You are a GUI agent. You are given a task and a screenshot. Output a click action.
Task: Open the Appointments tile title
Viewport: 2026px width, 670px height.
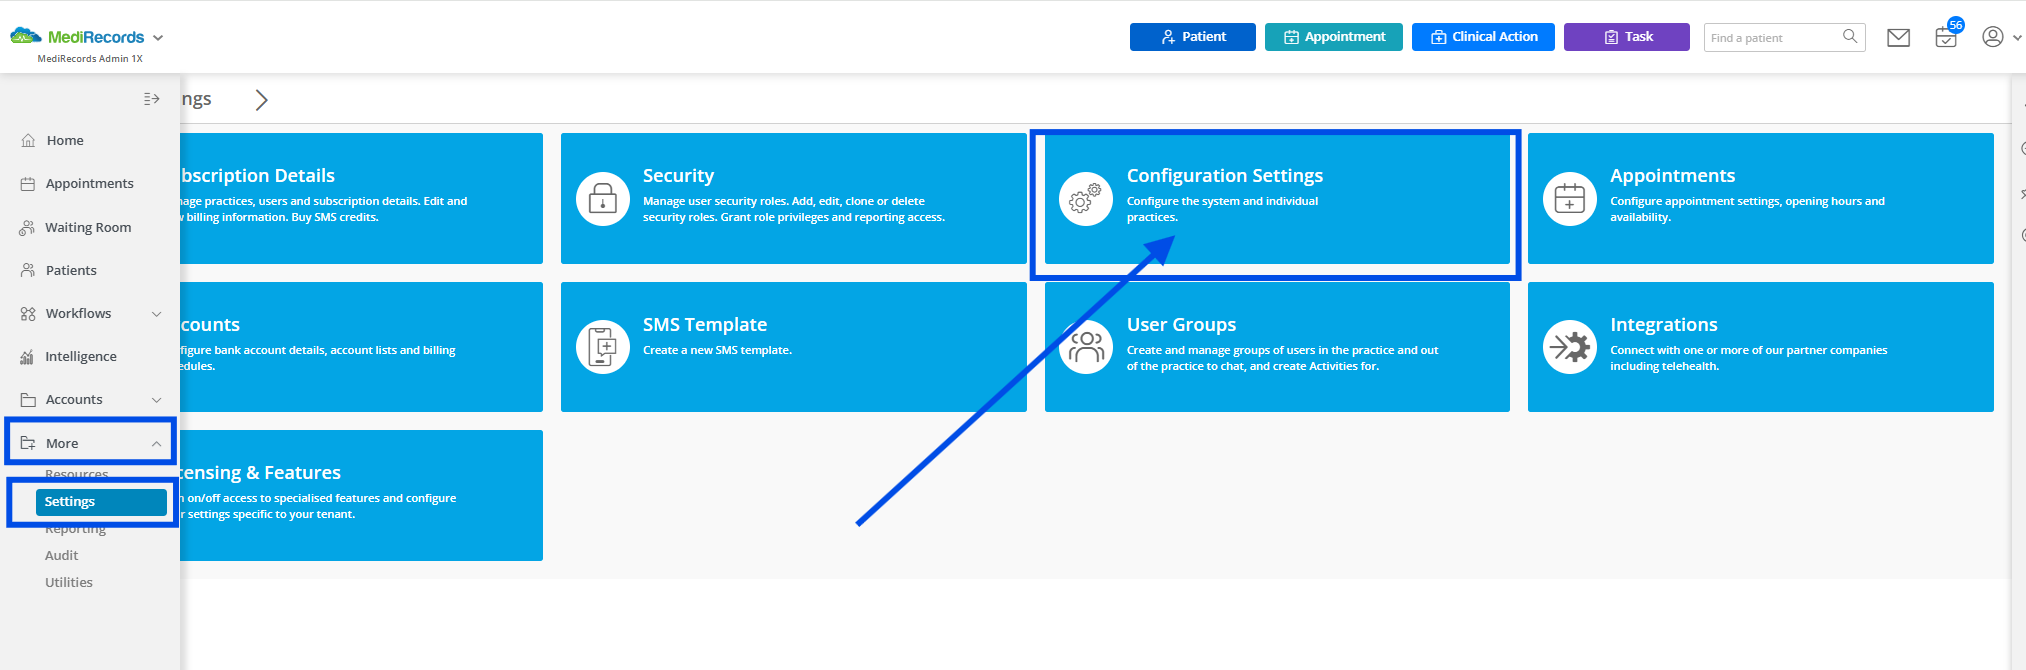tap(1673, 176)
